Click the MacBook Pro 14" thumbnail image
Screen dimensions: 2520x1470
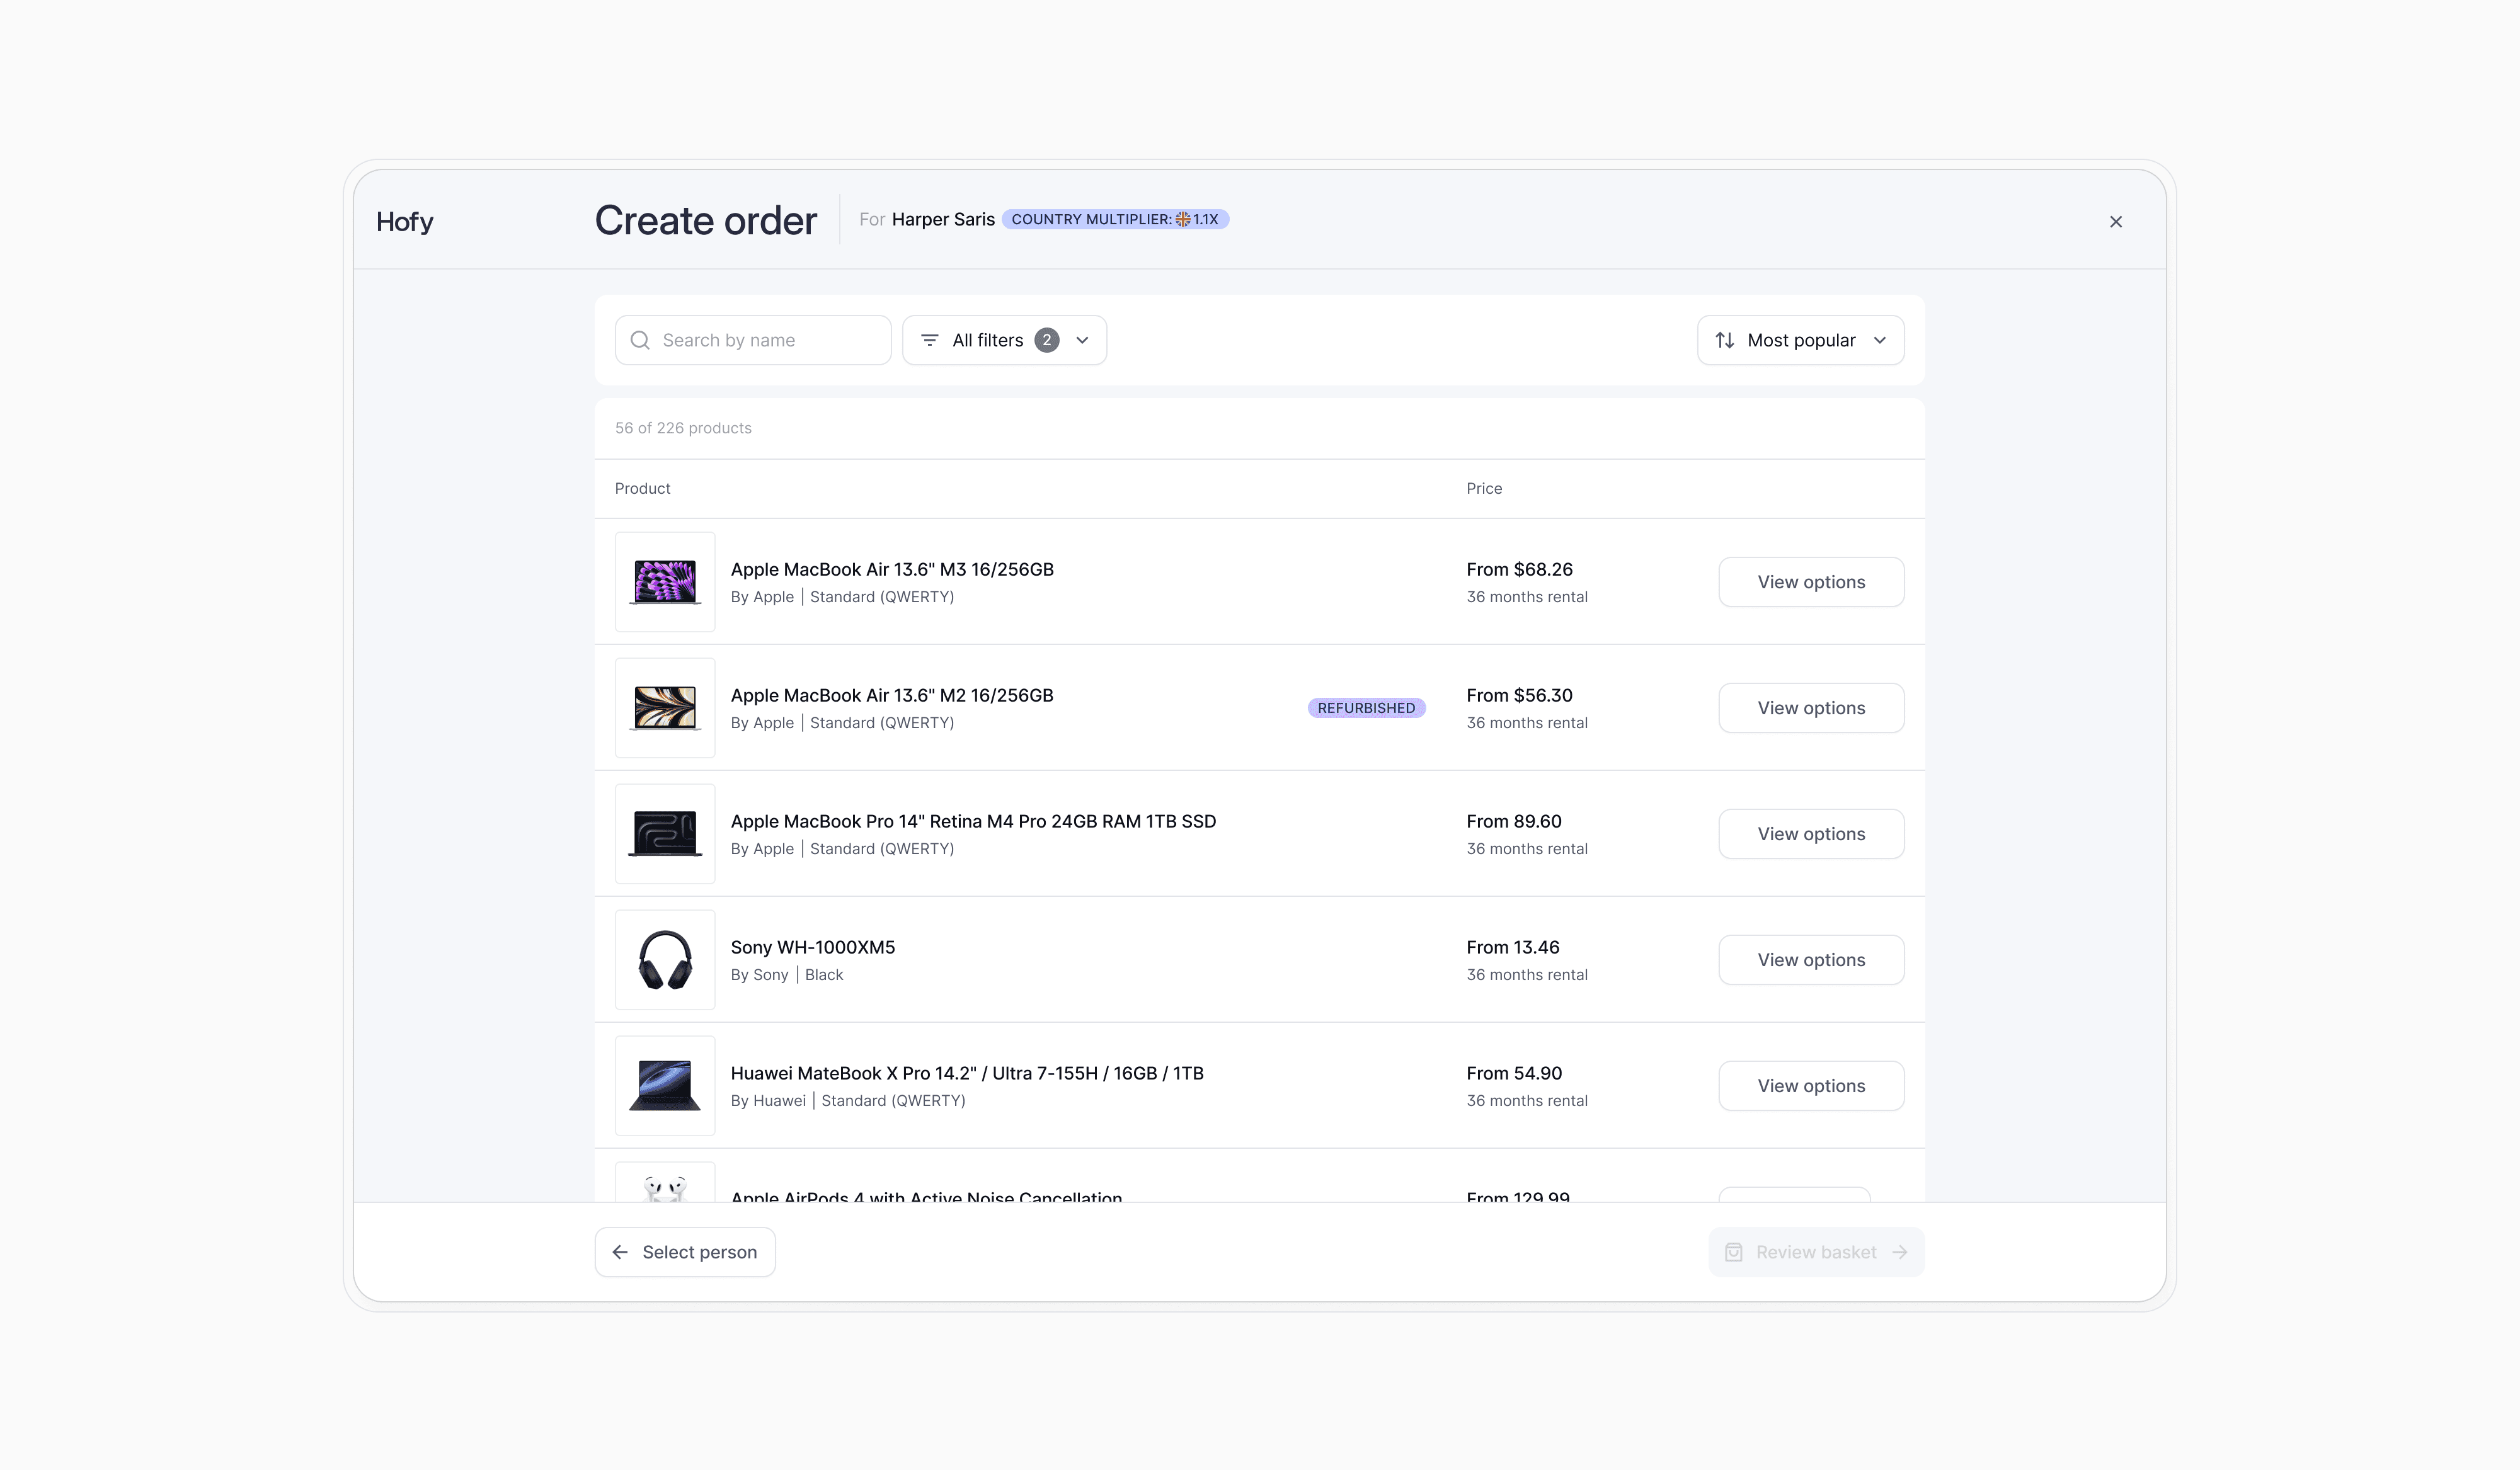[x=665, y=834]
